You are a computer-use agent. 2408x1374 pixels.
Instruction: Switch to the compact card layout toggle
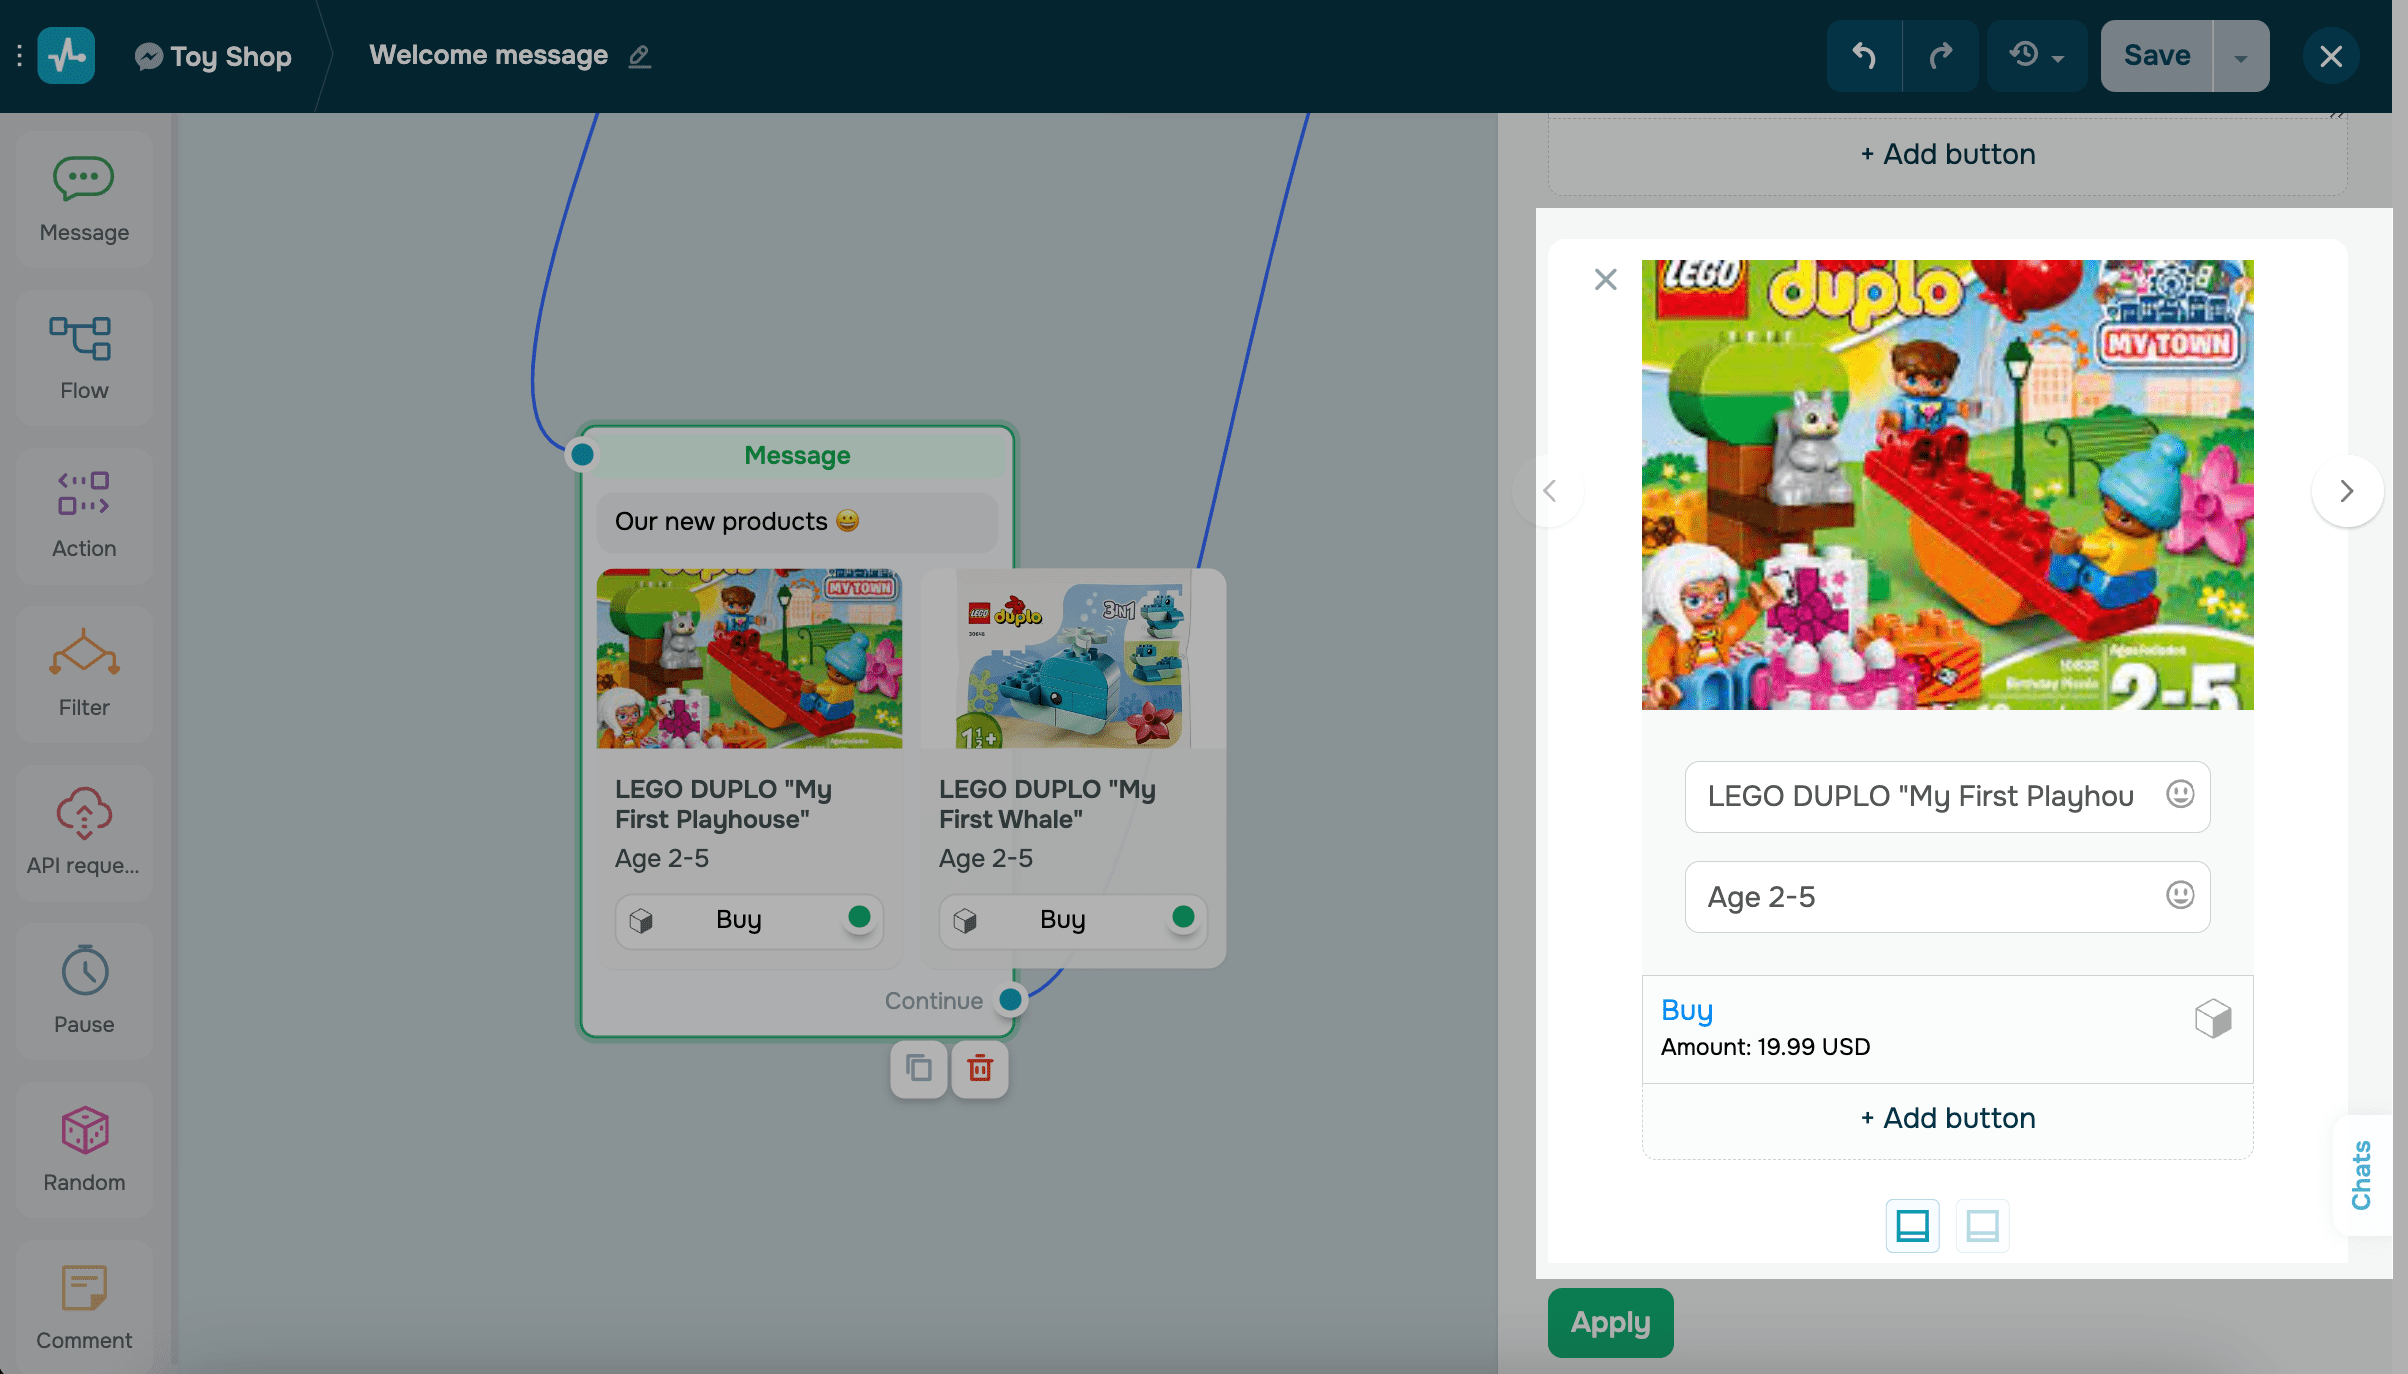point(1982,1226)
